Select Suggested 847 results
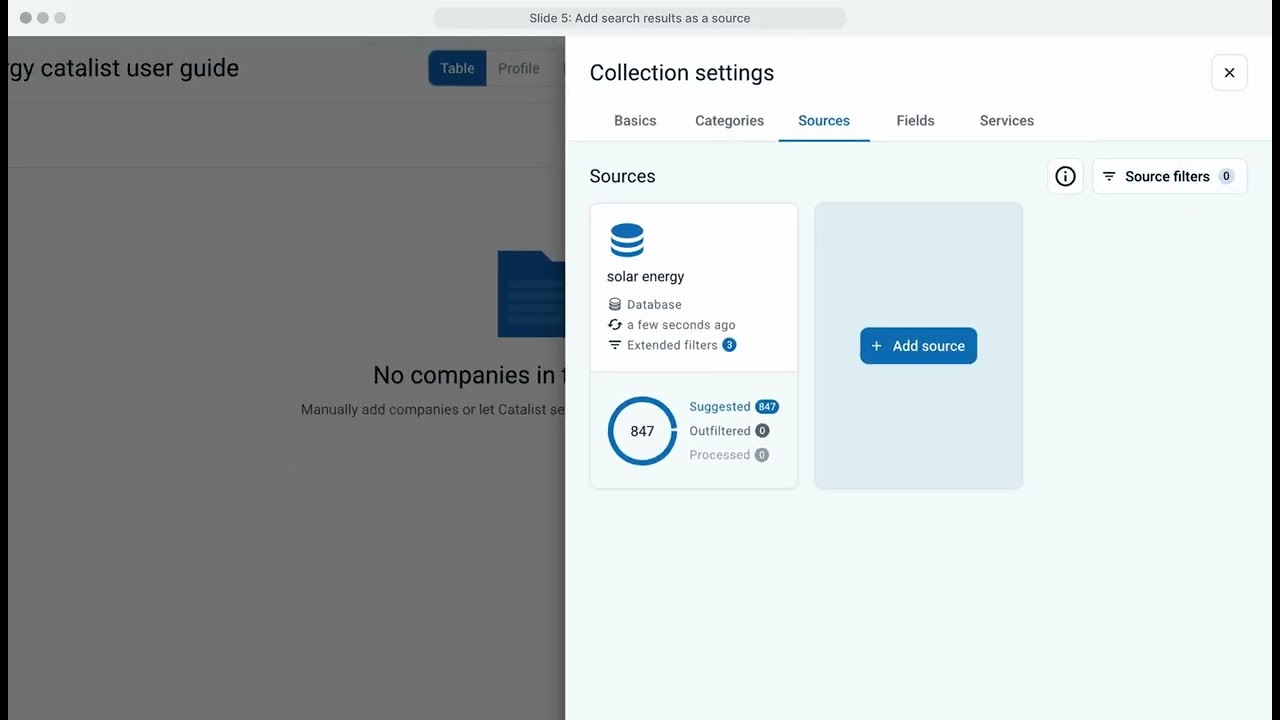Screen dimensions: 1280x720 tap(733, 407)
